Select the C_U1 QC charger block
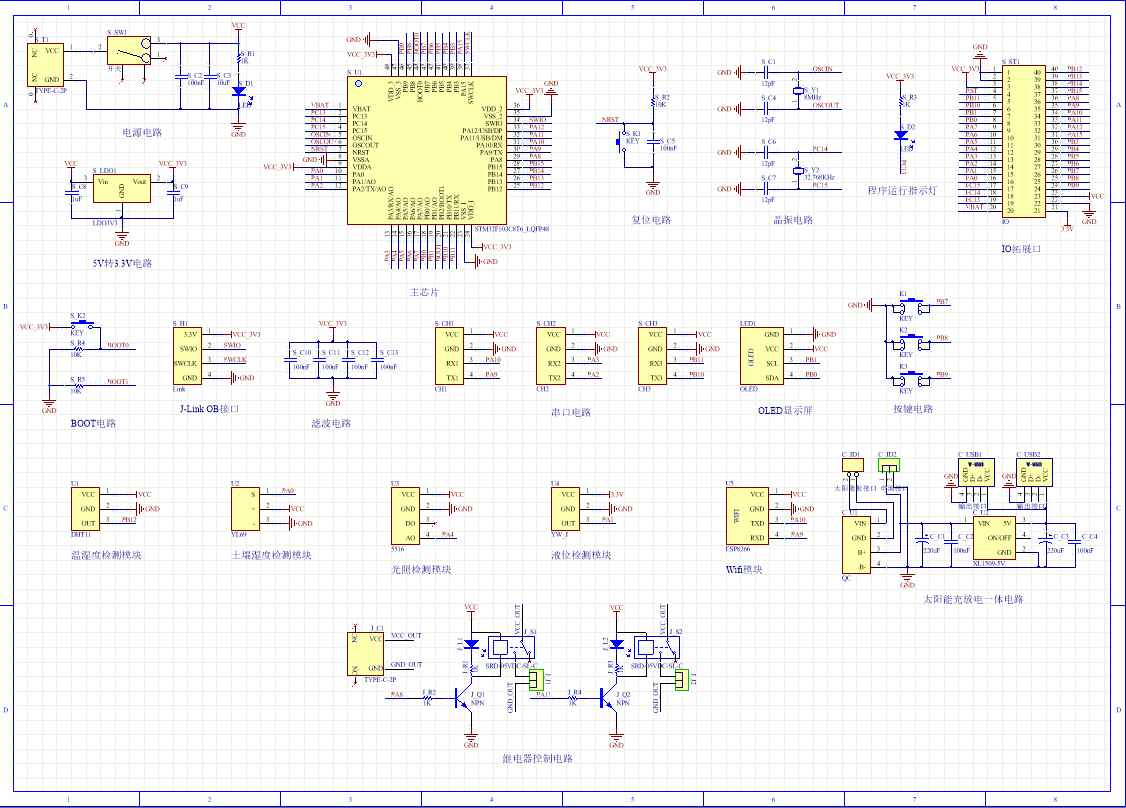Viewport: 1126px width, 808px height. 856,545
